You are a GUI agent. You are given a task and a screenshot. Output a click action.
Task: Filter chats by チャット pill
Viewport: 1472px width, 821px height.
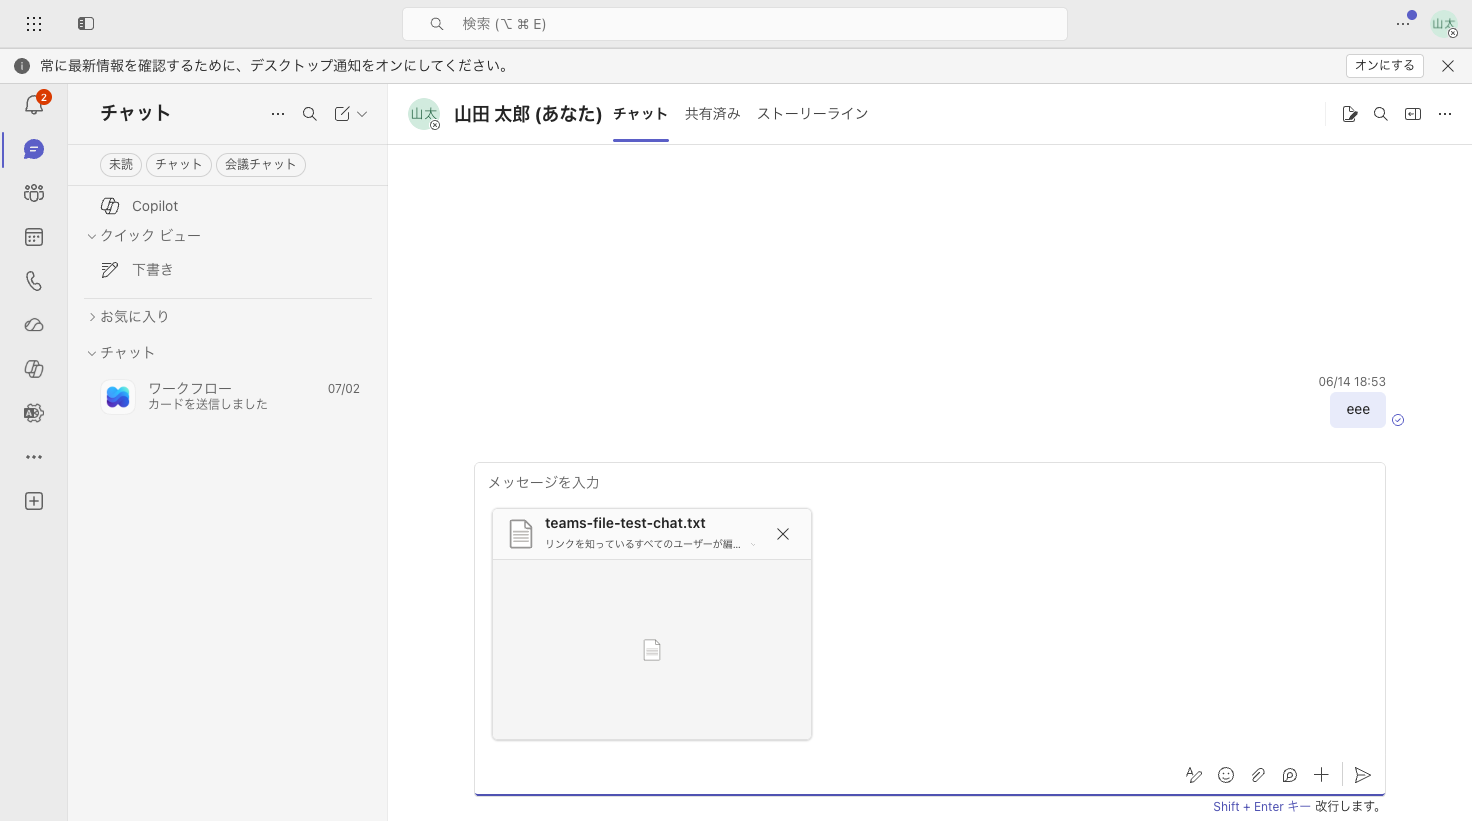point(179,164)
